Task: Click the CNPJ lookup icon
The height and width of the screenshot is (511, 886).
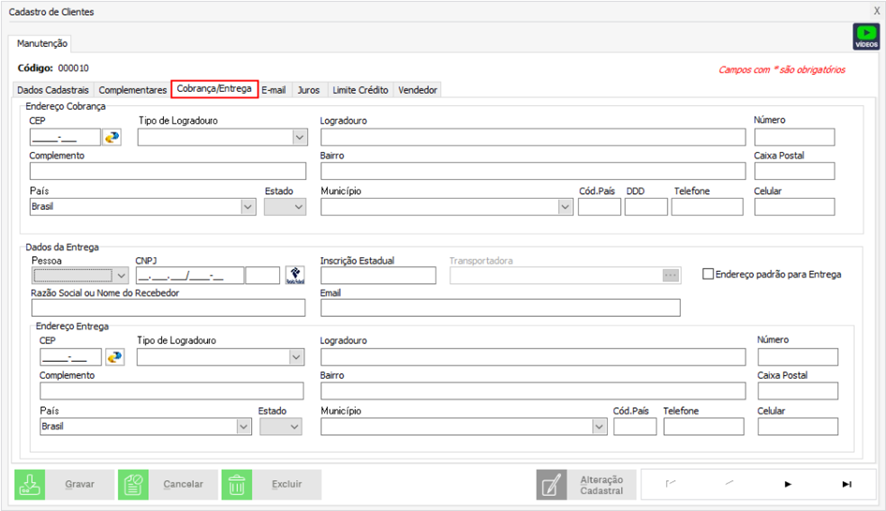Action: click(294, 275)
